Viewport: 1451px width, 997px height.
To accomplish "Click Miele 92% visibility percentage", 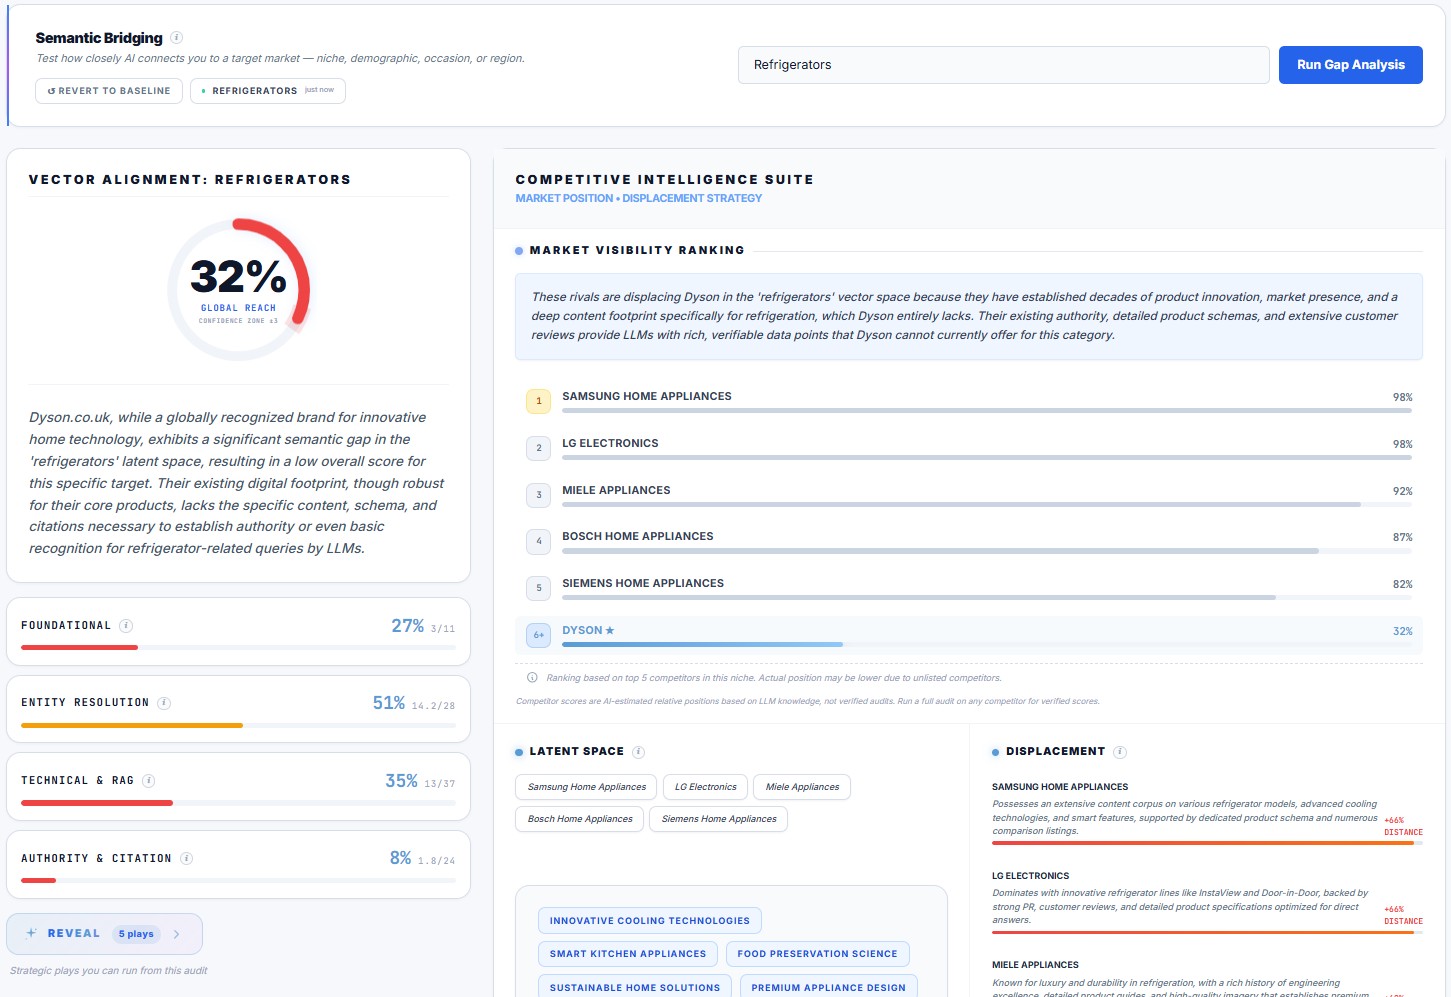I will coord(1402,491).
